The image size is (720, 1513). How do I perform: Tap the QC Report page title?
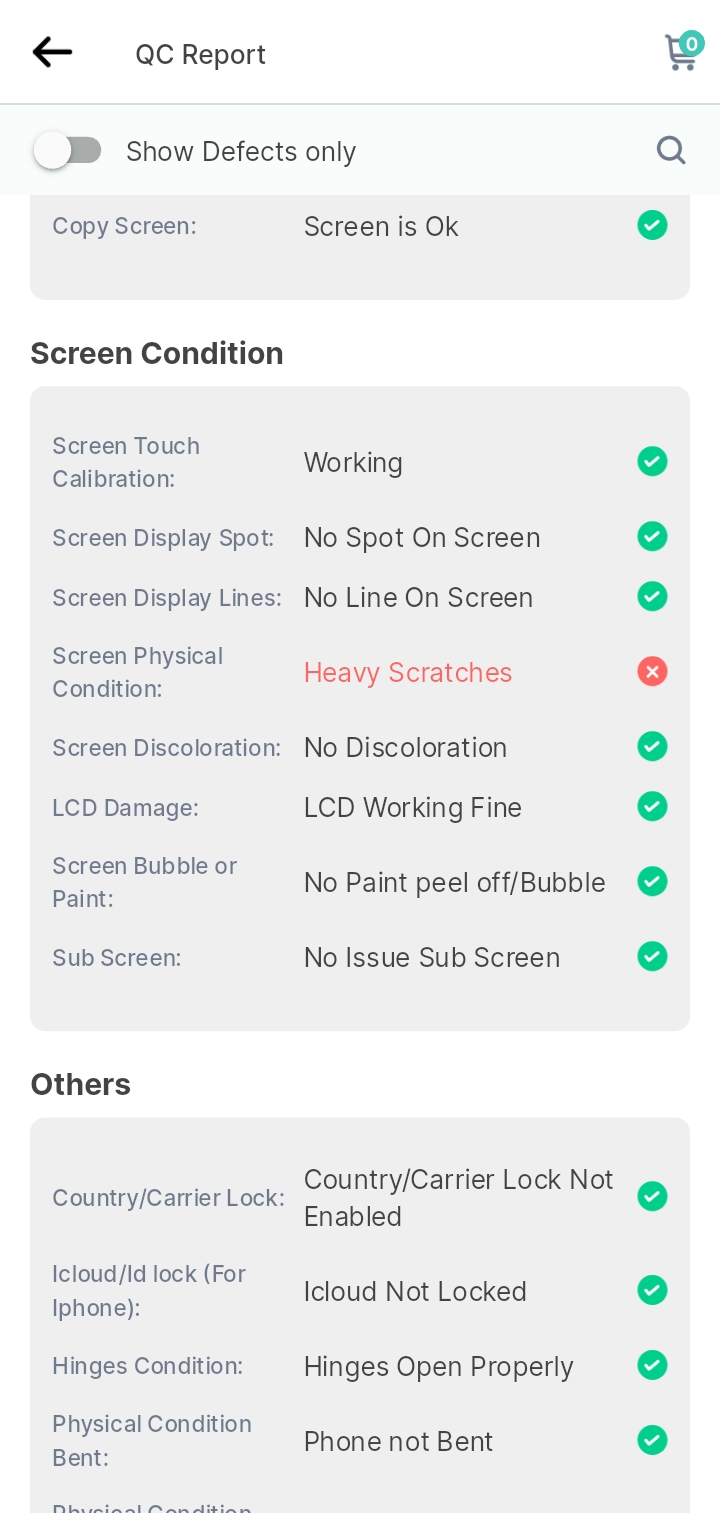coord(201,54)
